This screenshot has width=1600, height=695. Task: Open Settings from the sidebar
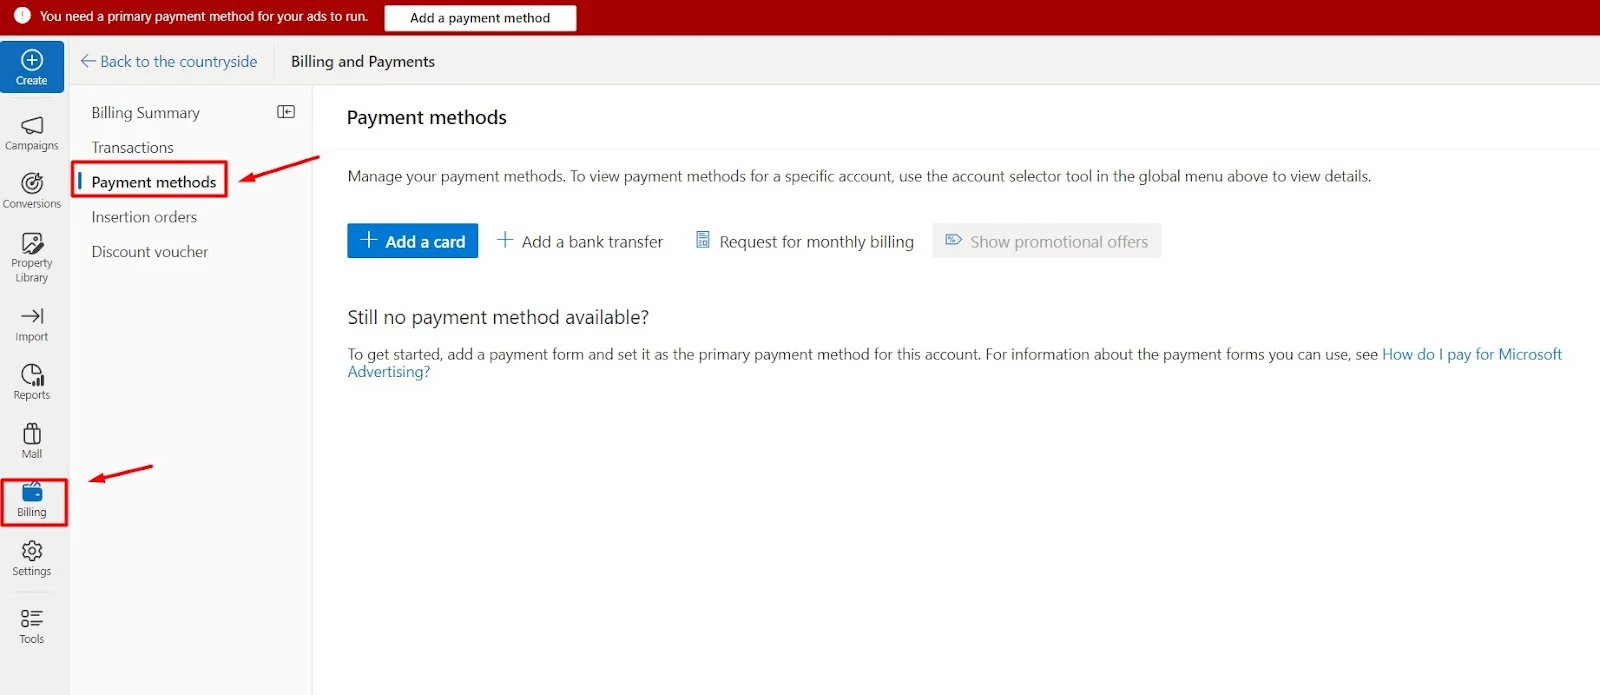(x=32, y=559)
